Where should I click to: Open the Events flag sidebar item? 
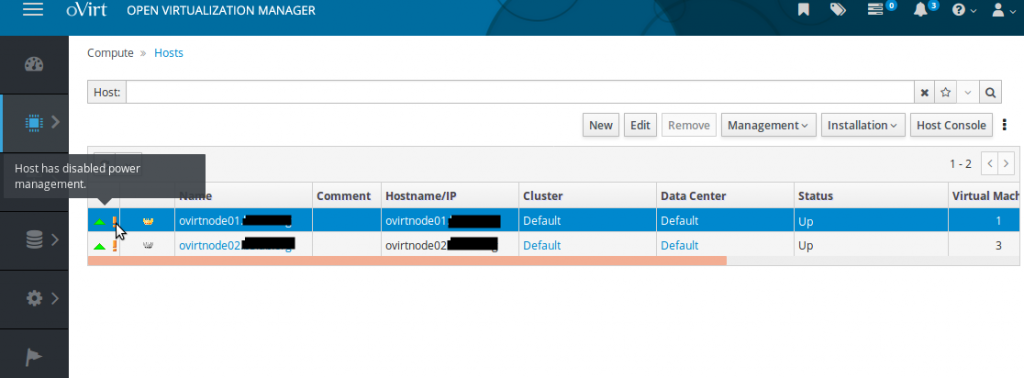34,356
